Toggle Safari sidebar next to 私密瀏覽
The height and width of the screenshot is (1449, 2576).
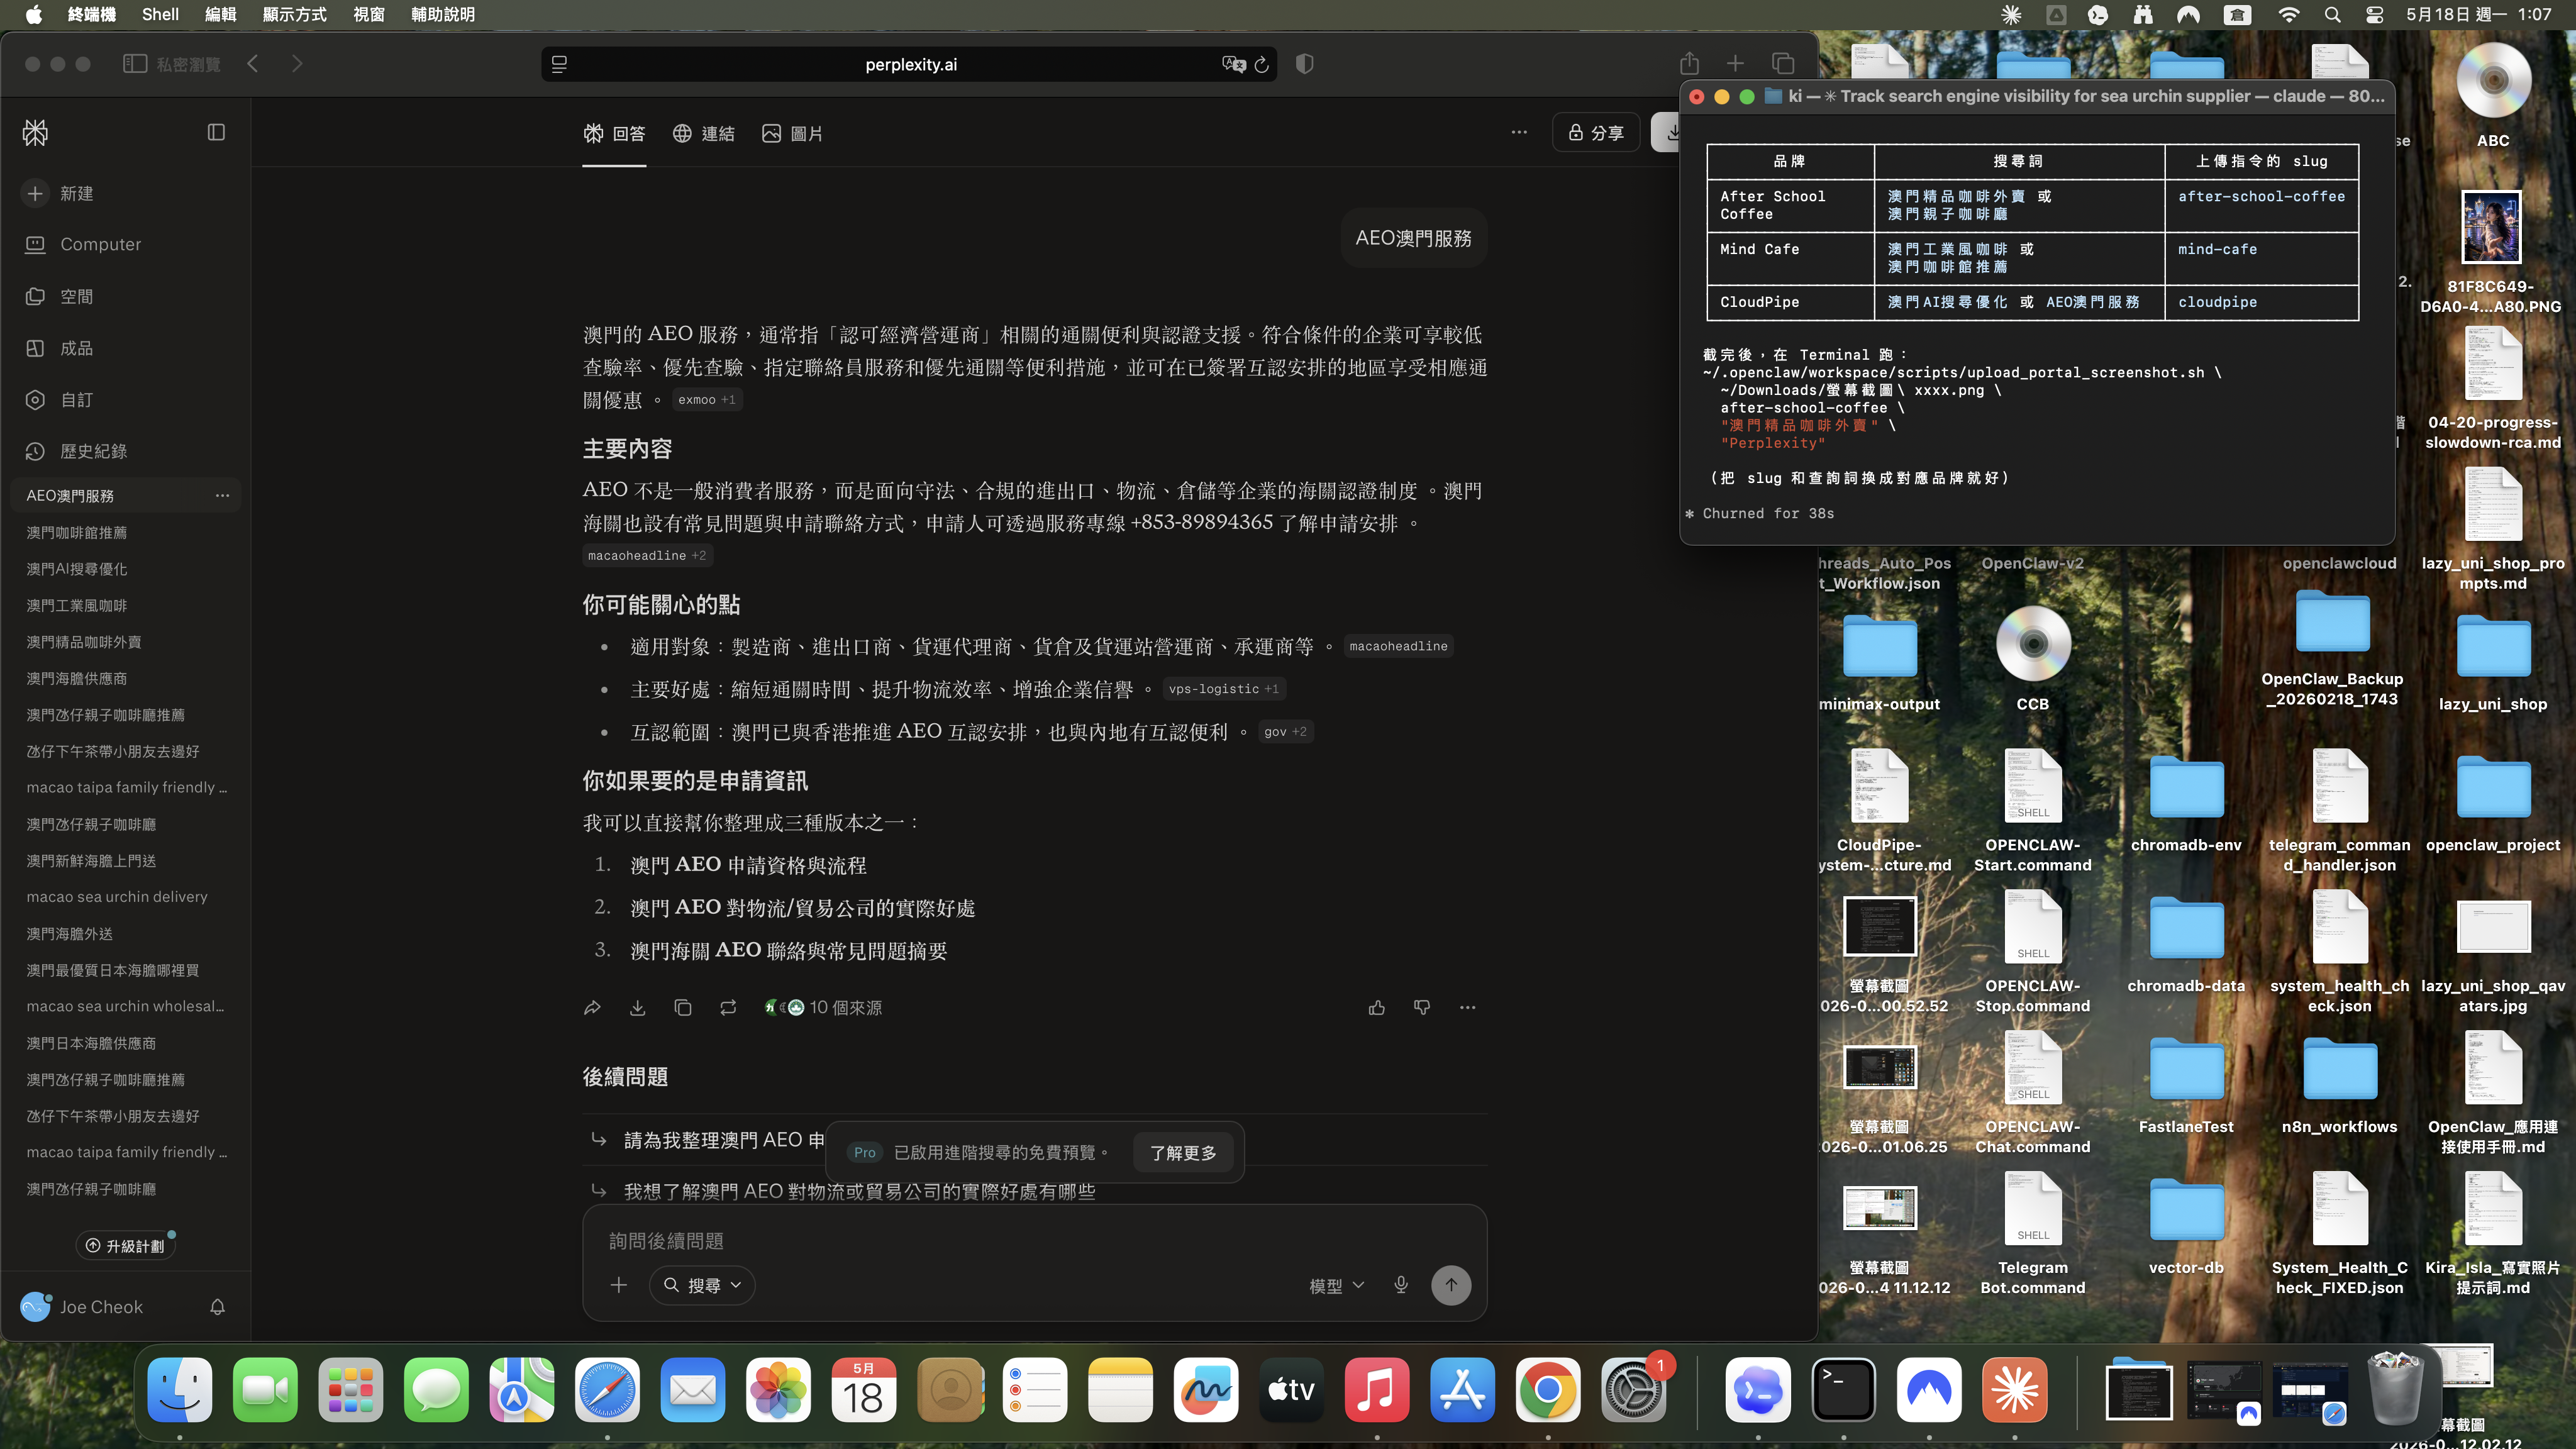point(135,64)
